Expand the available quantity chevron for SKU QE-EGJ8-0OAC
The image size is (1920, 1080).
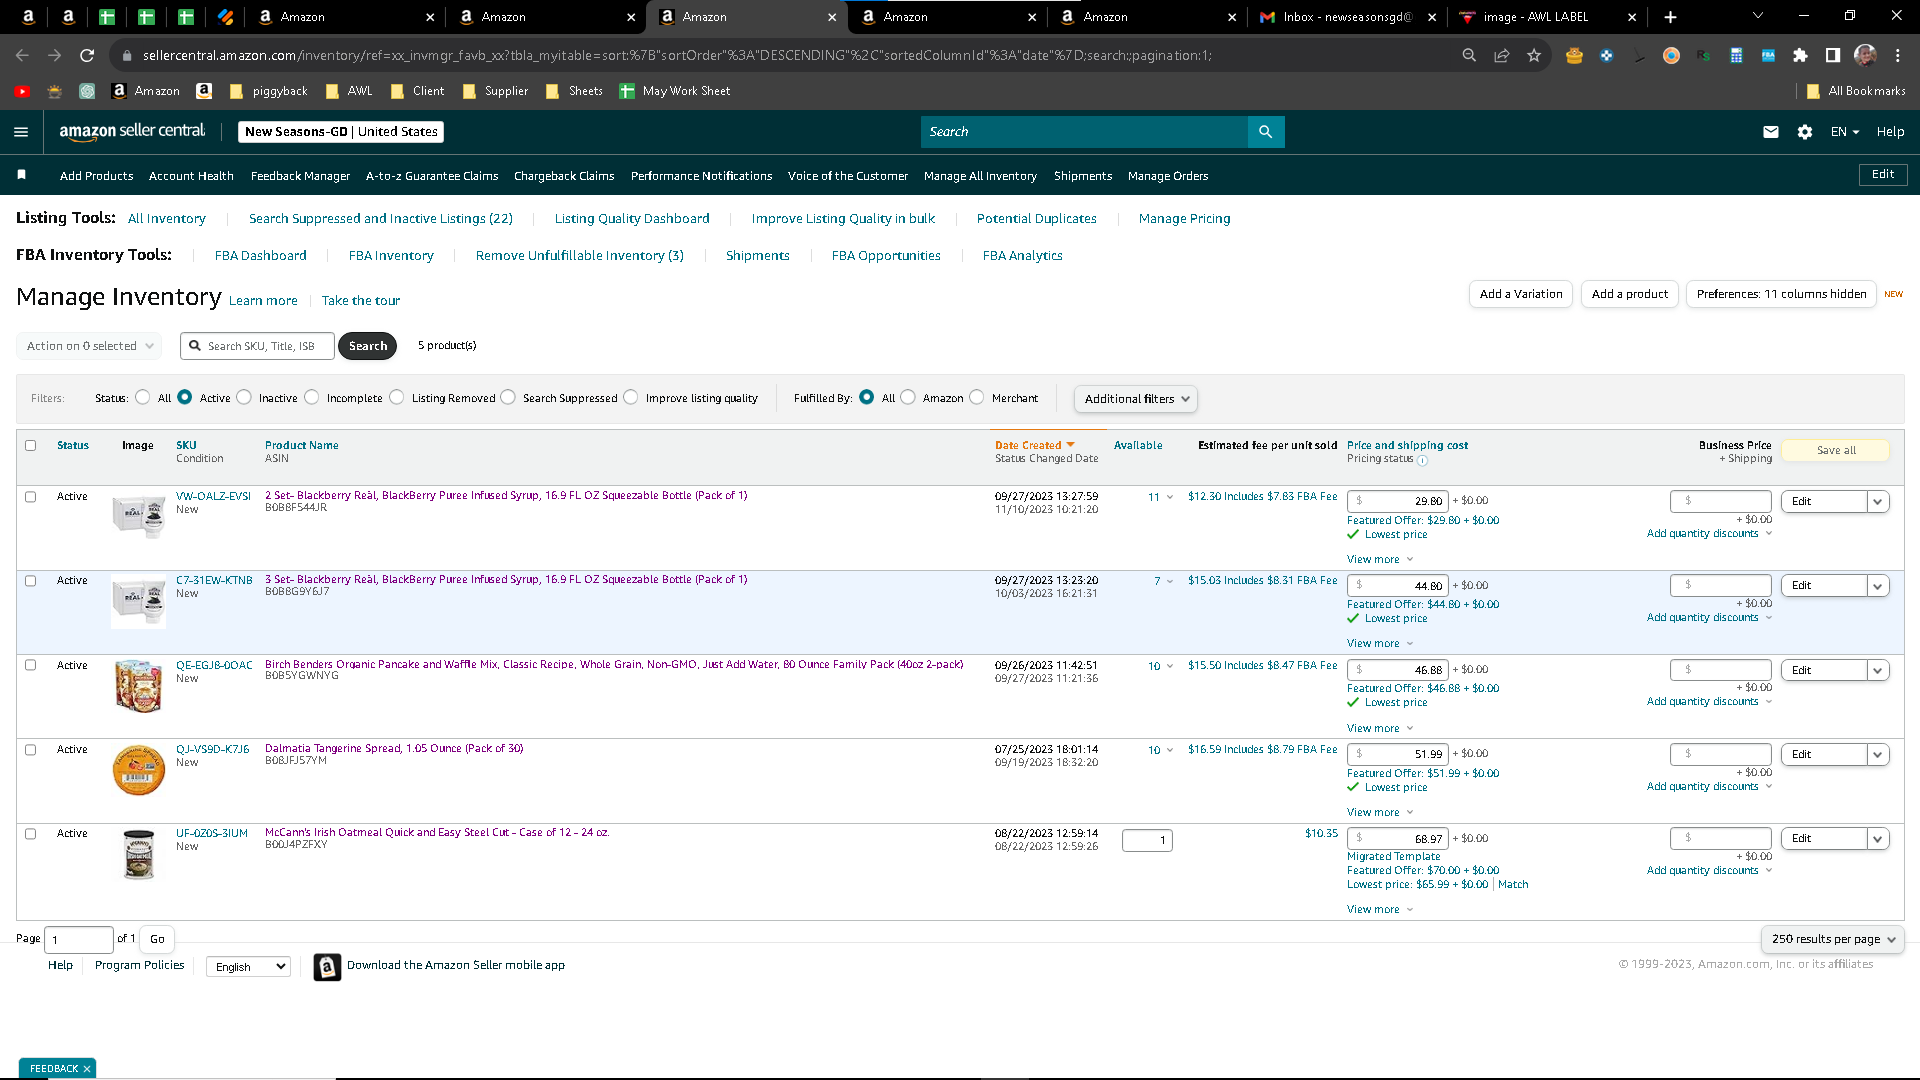(x=1170, y=666)
